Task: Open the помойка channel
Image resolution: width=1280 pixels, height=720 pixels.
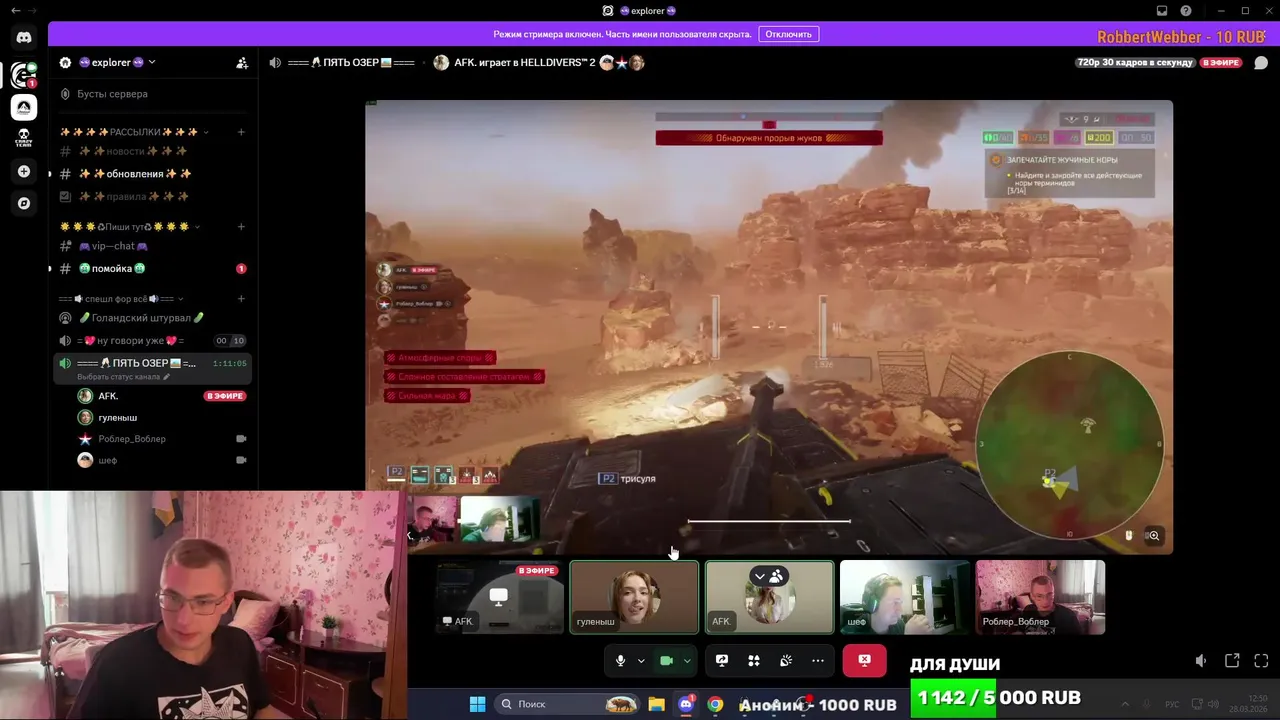Action: click(x=152, y=269)
